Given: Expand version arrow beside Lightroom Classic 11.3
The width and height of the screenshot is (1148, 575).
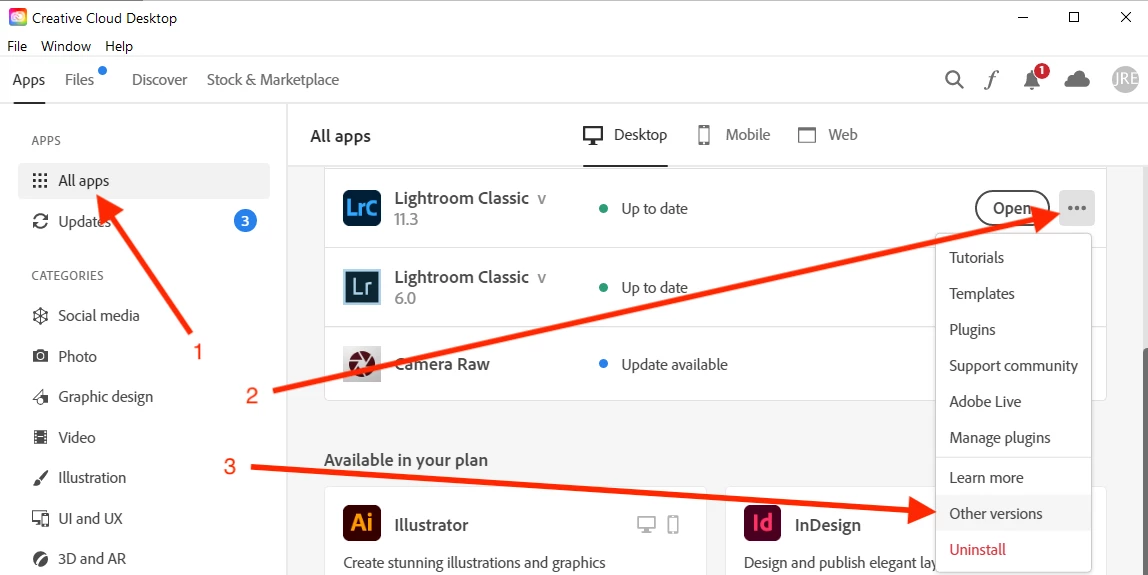Looking at the screenshot, I should click(542, 199).
